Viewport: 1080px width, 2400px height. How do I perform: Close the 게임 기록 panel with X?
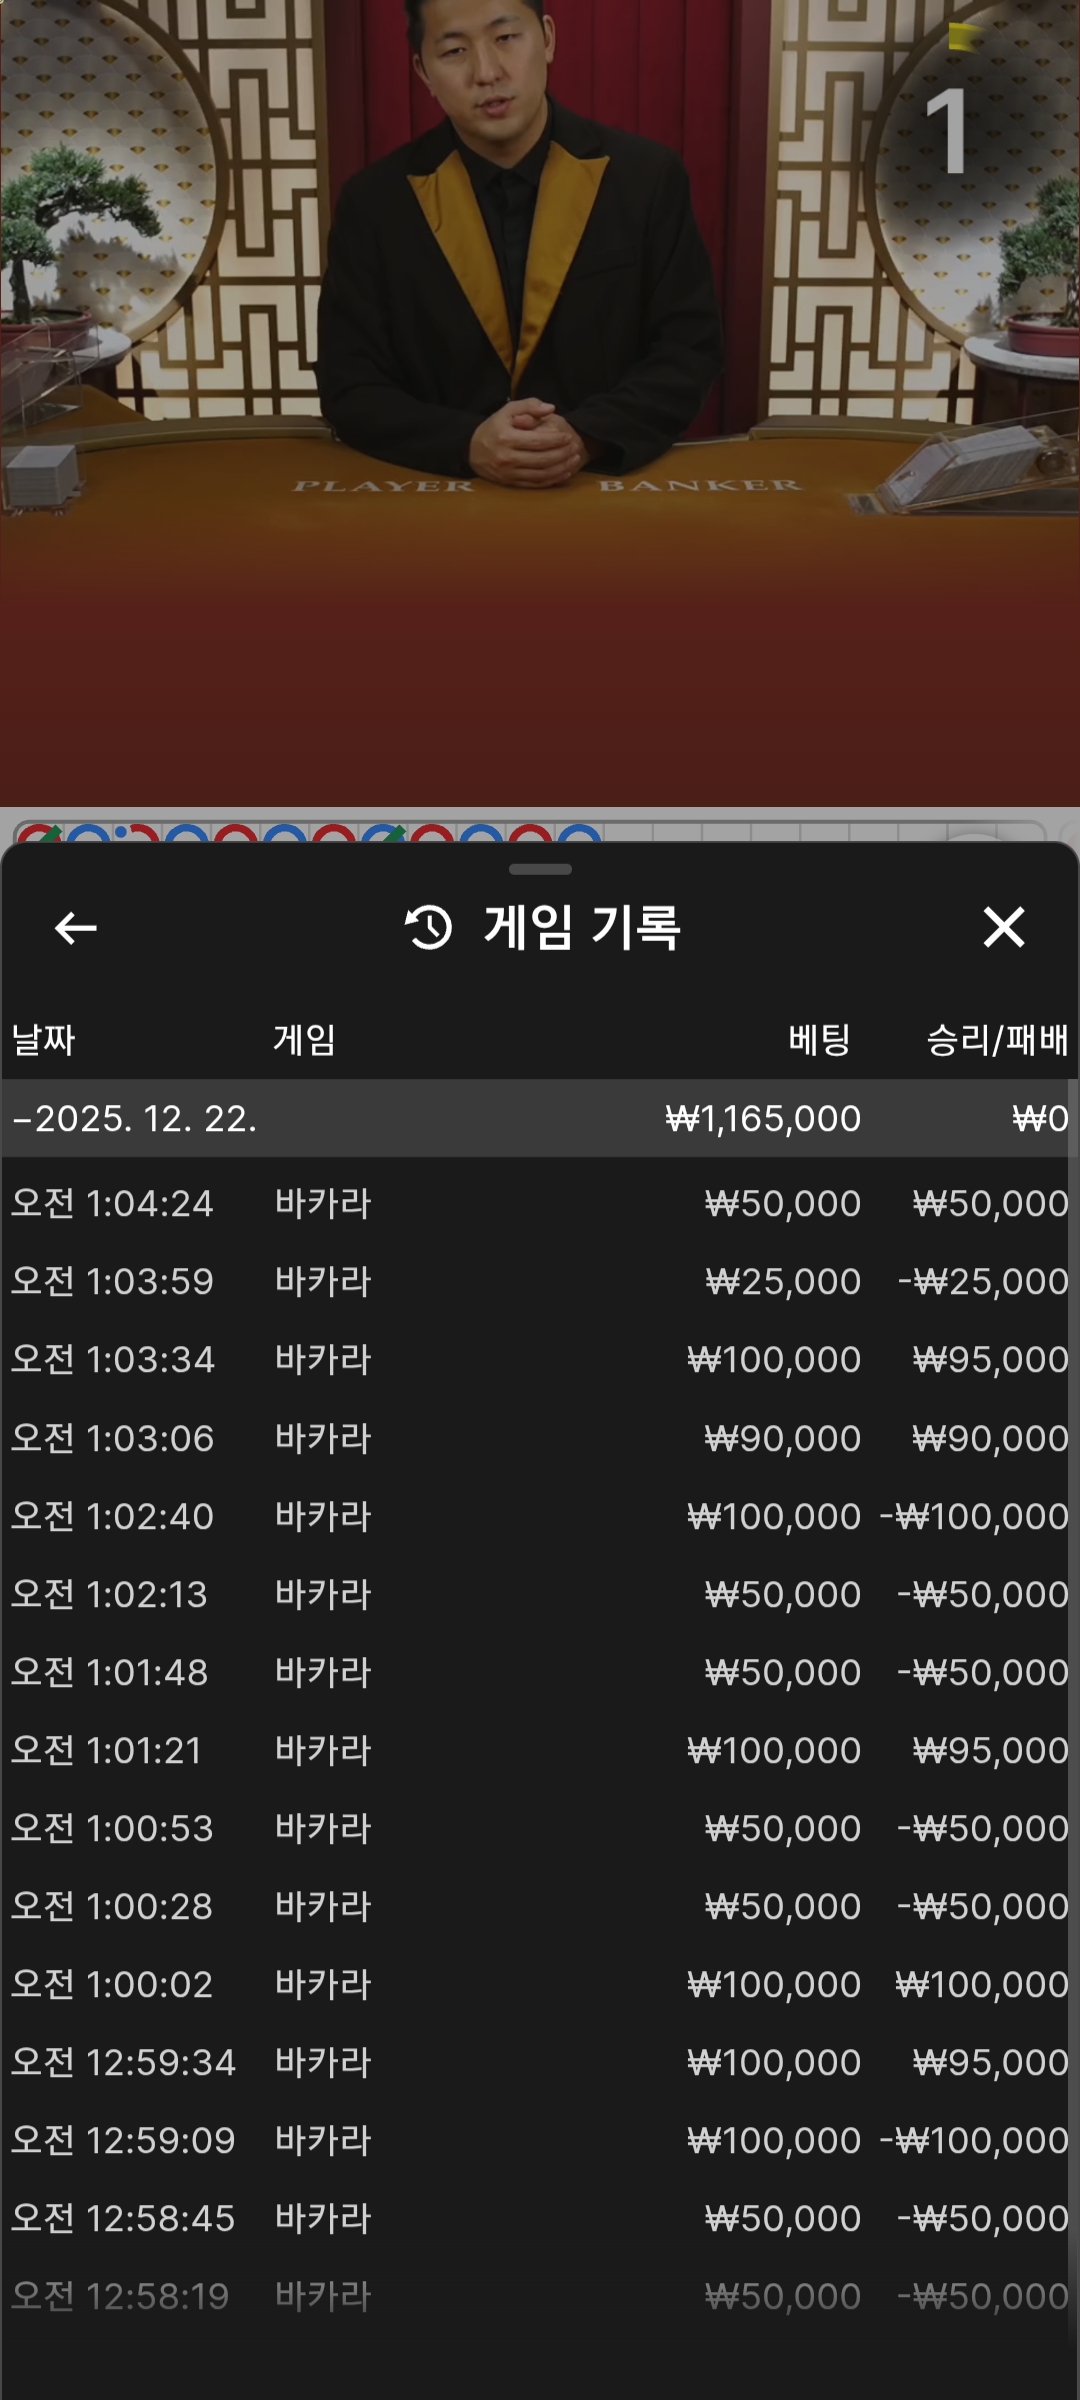point(1003,927)
